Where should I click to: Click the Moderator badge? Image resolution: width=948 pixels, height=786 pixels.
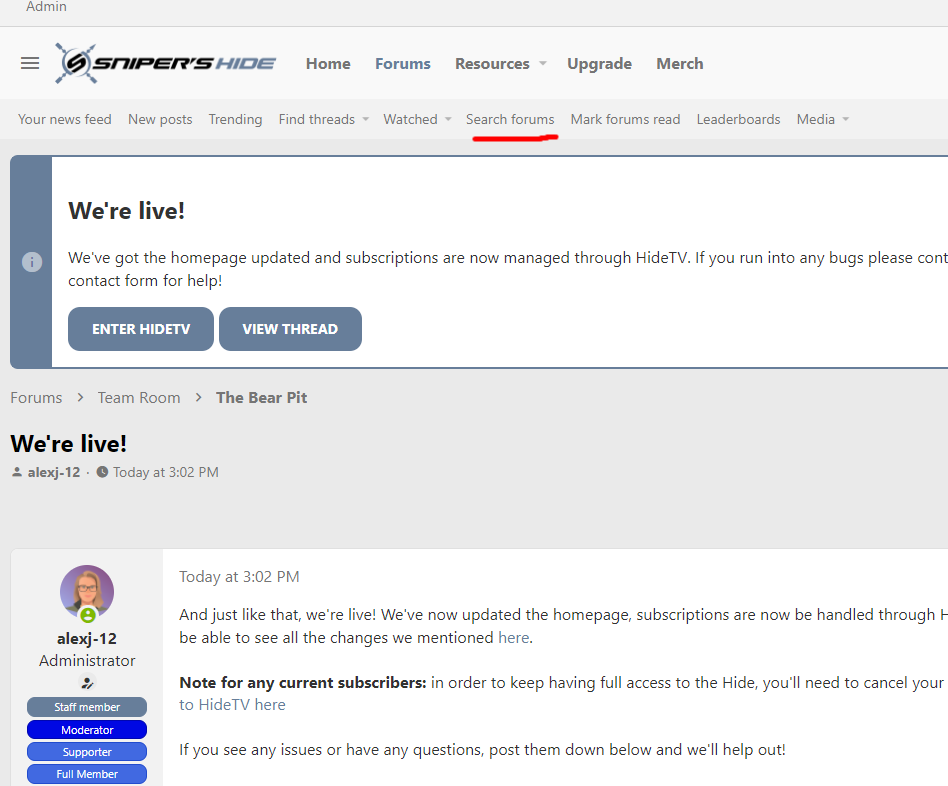click(87, 730)
